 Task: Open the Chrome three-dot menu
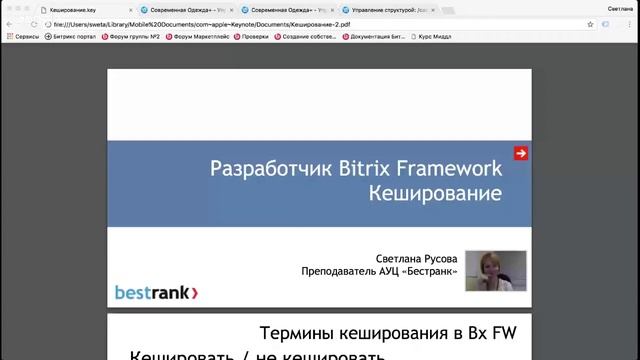[629, 24]
